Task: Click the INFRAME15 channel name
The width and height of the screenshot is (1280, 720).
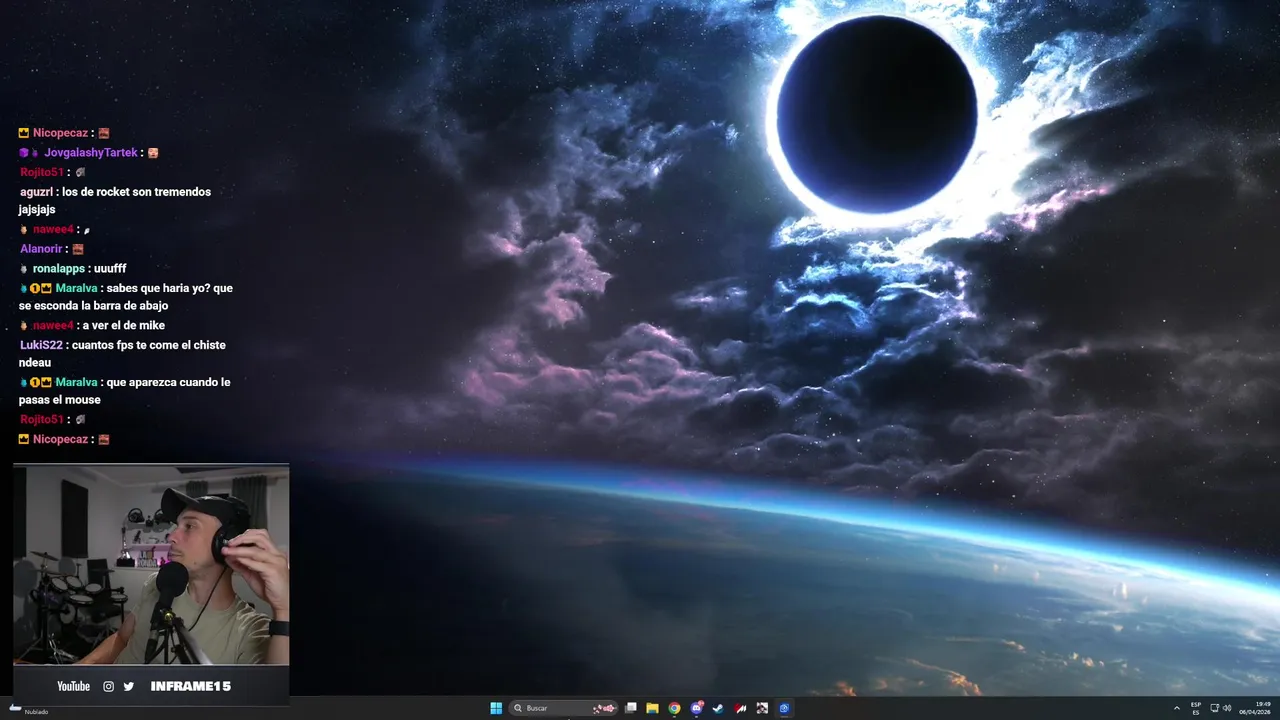Action: 191,686
